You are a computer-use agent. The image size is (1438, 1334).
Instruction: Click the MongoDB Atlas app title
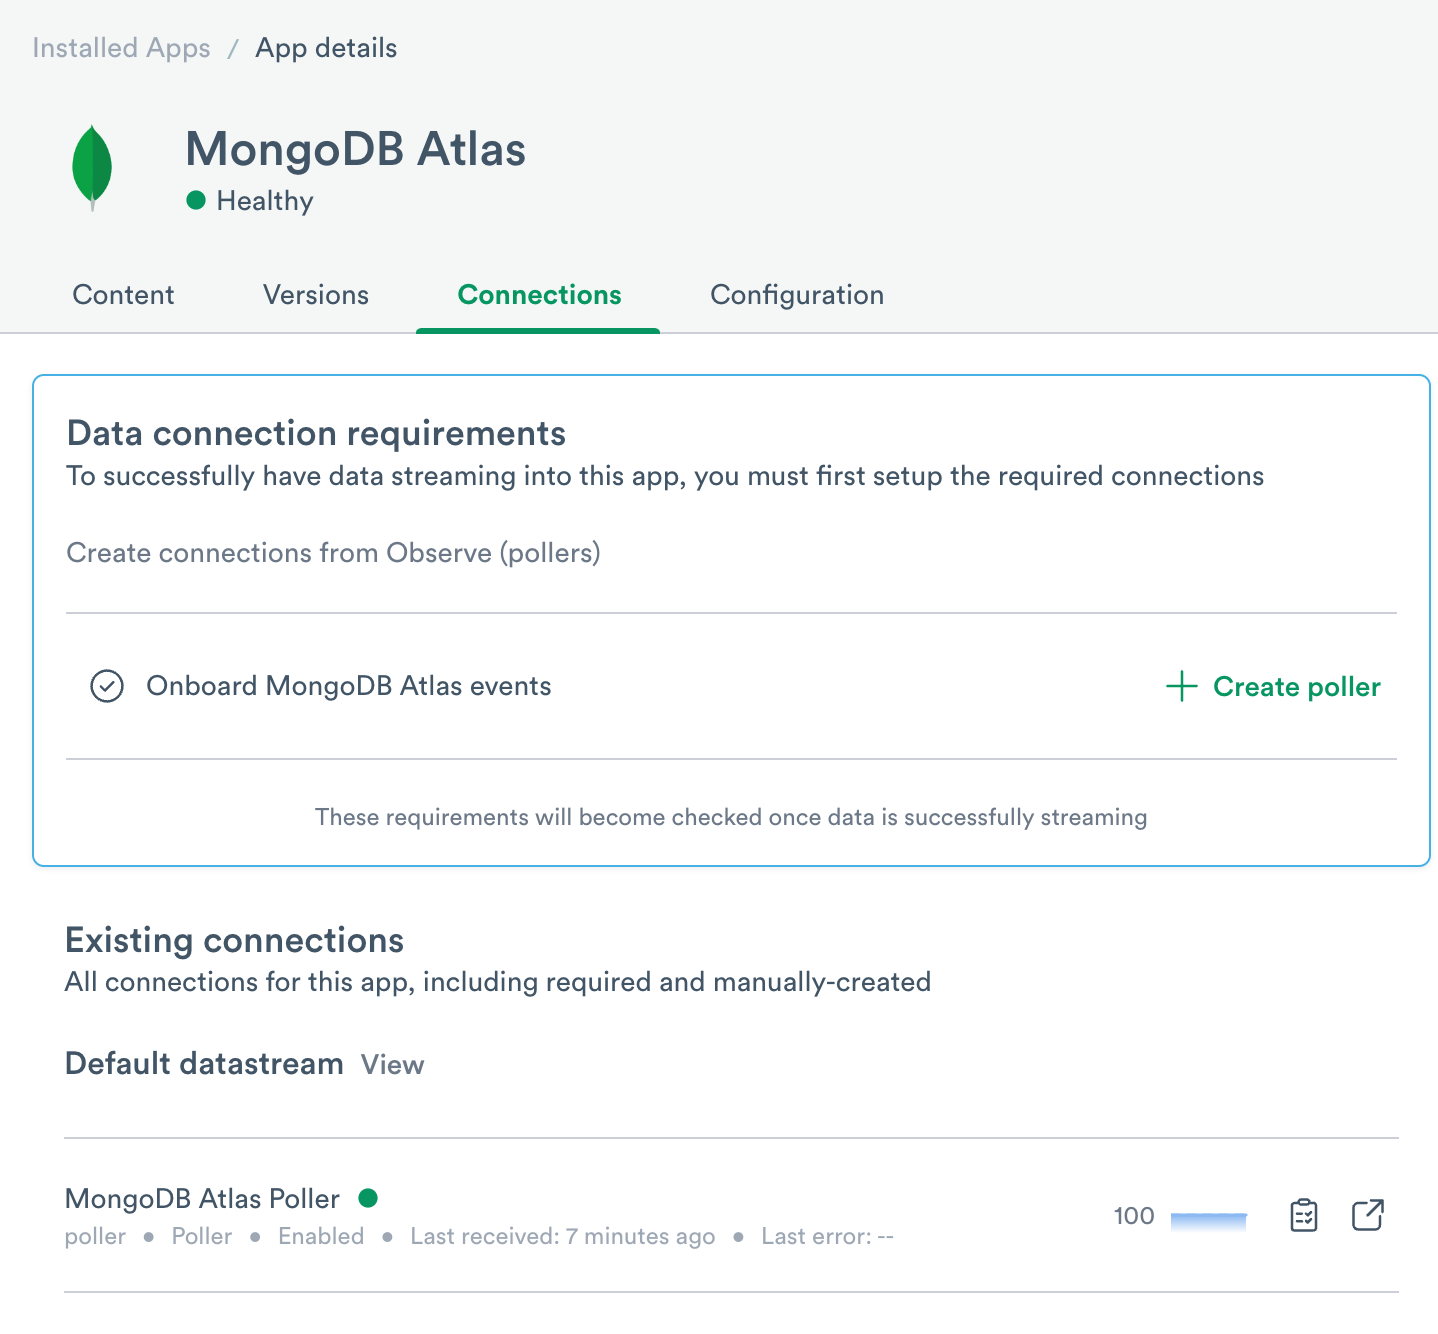coord(355,150)
